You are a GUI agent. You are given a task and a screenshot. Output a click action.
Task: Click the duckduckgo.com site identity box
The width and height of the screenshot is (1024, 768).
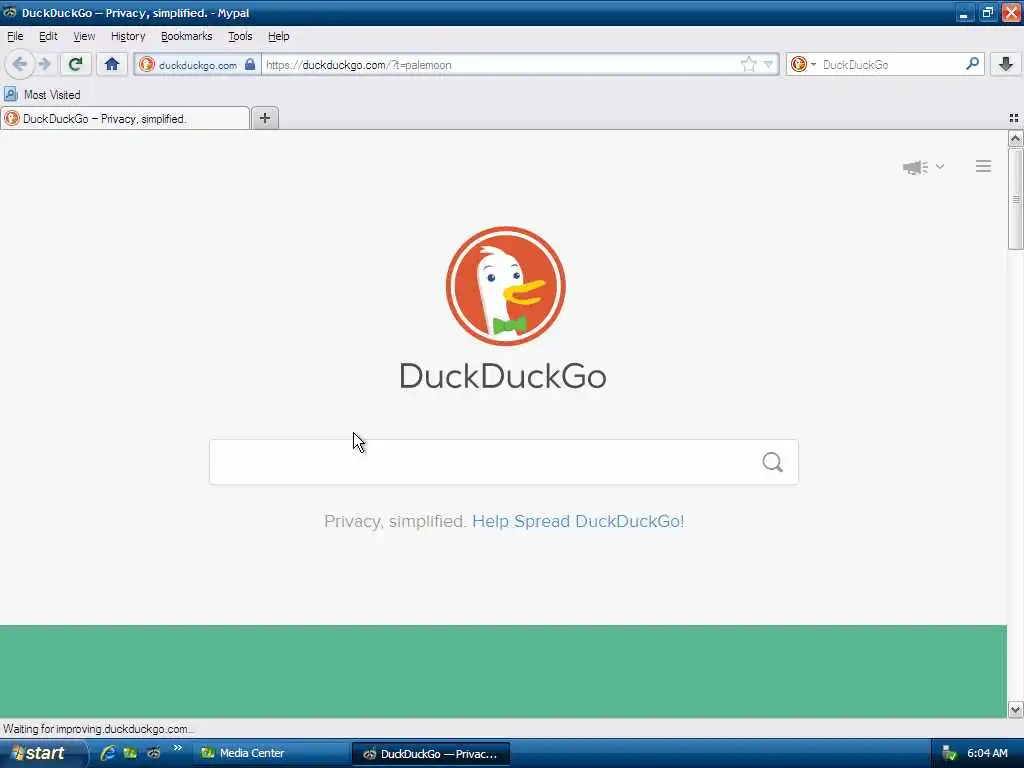pos(197,65)
